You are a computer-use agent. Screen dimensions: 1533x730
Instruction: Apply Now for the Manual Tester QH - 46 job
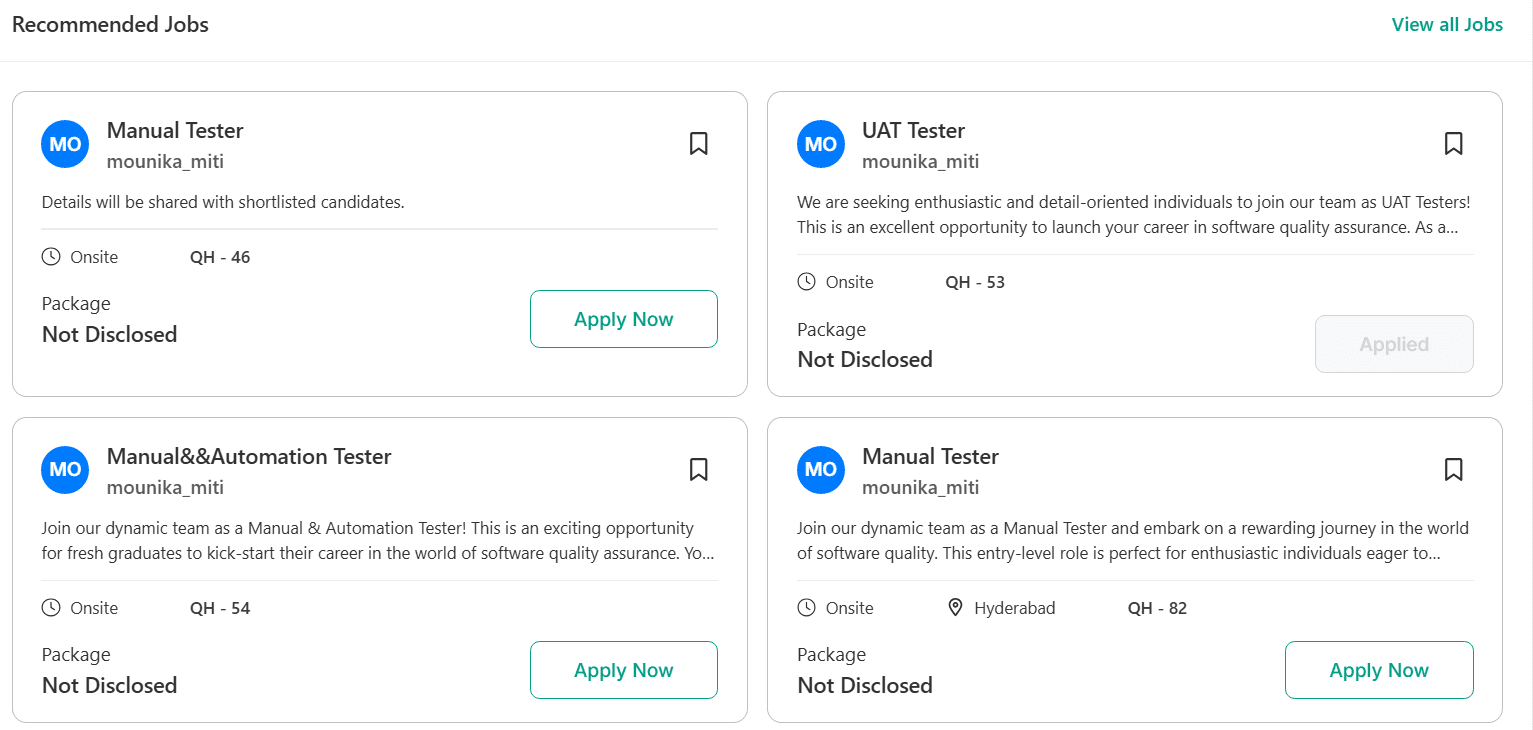623,318
